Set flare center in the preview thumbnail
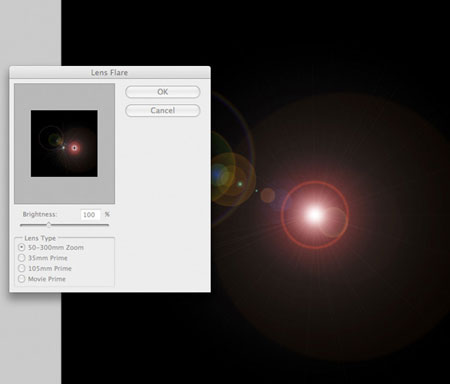This screenshot has width=450, height=384. (x=64, y=144)
